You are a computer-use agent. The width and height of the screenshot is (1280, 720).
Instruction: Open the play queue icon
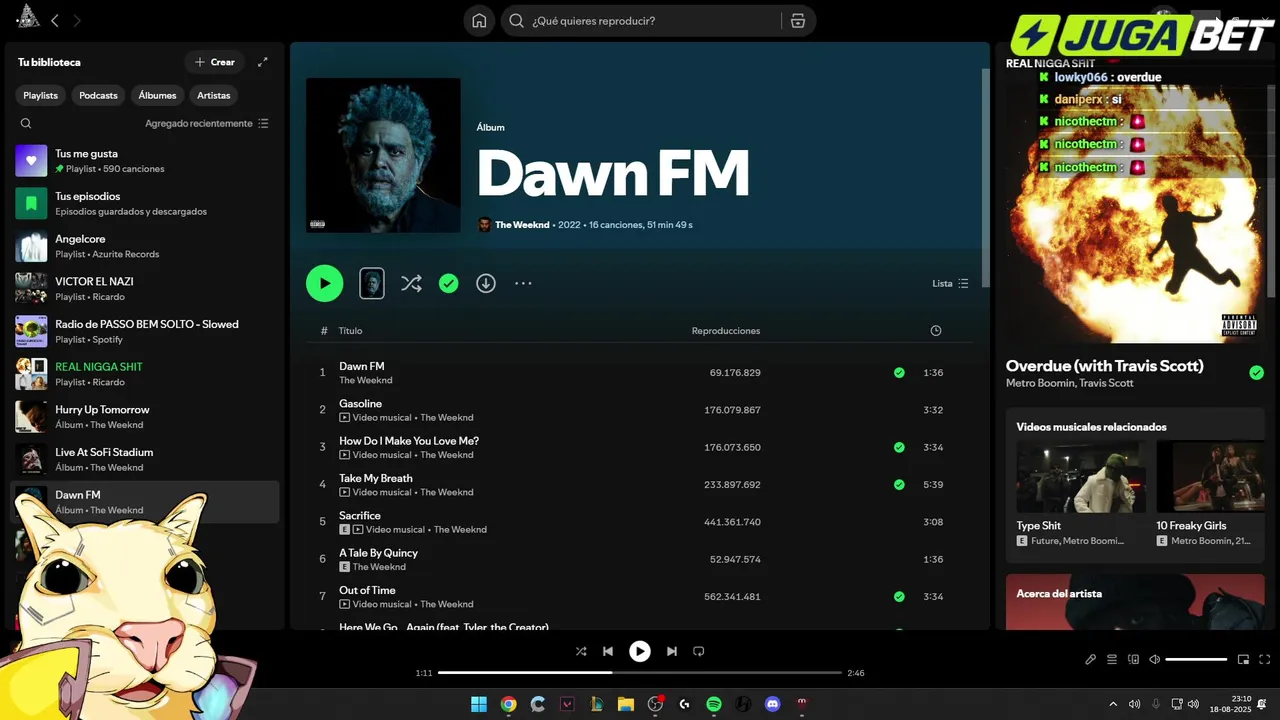coord(1112,660)
